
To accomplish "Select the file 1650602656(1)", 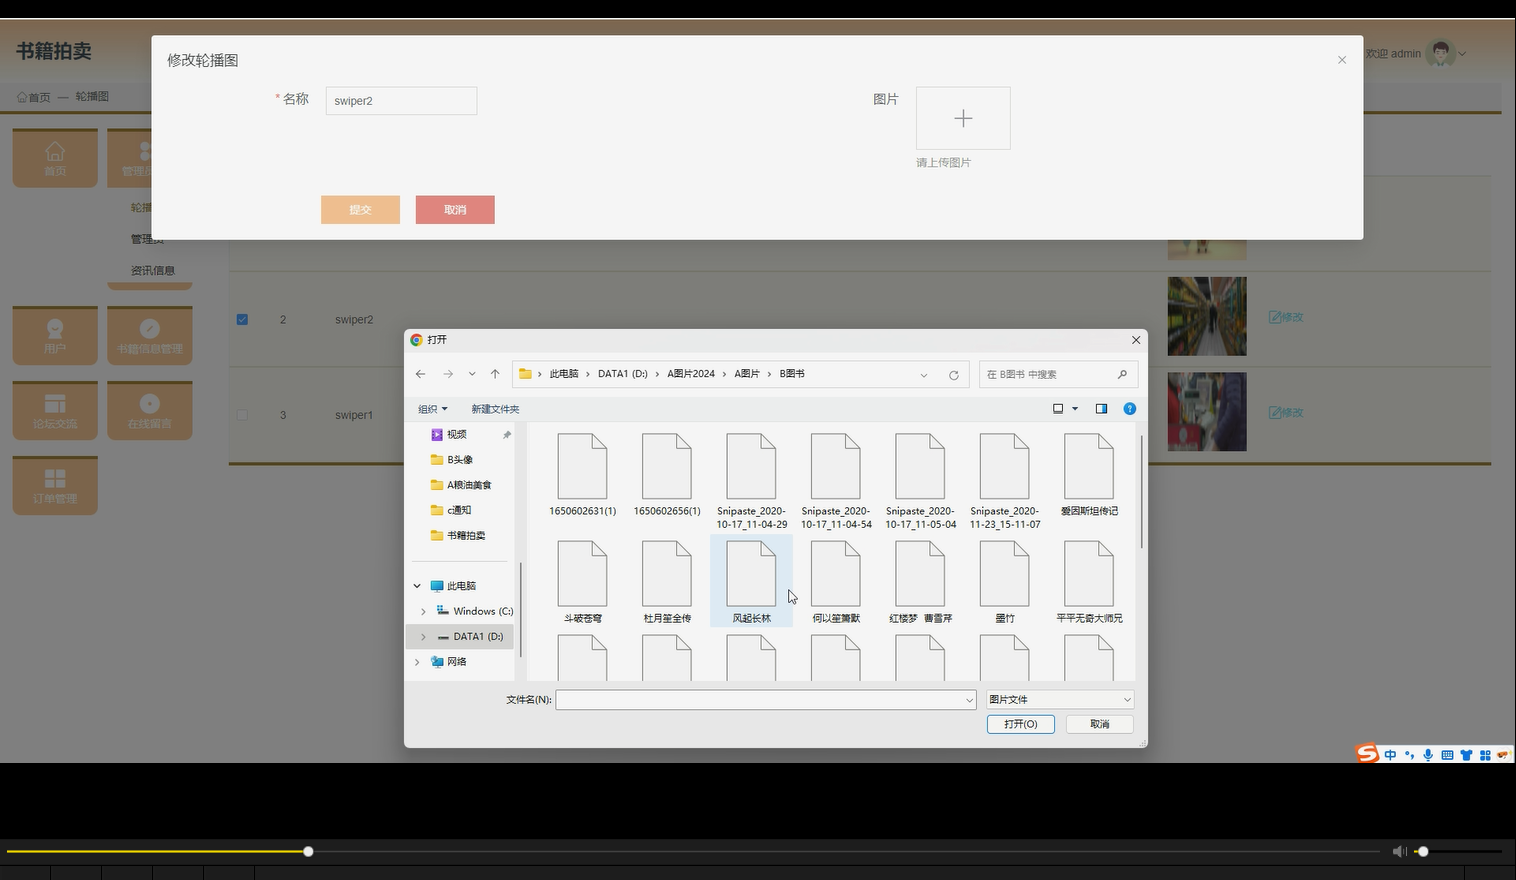I will coord(667,476).
